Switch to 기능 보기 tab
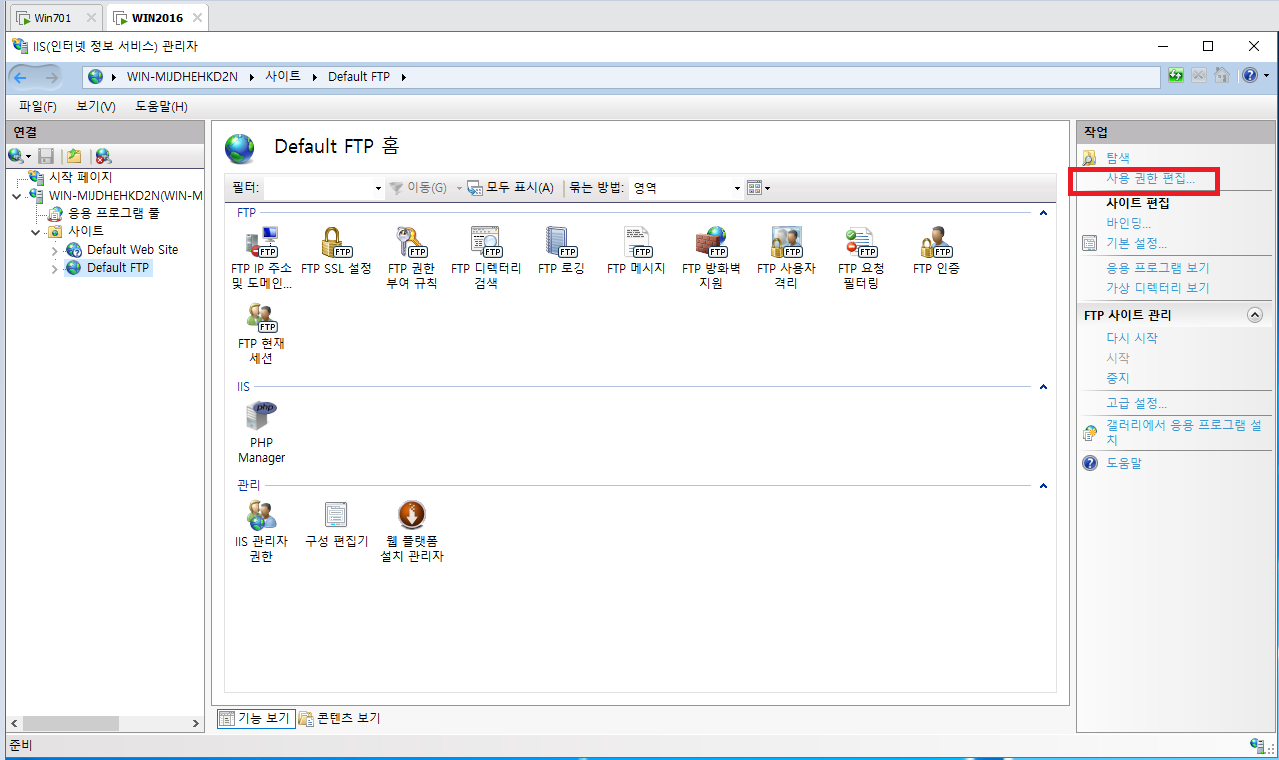 tap(256, 718)
